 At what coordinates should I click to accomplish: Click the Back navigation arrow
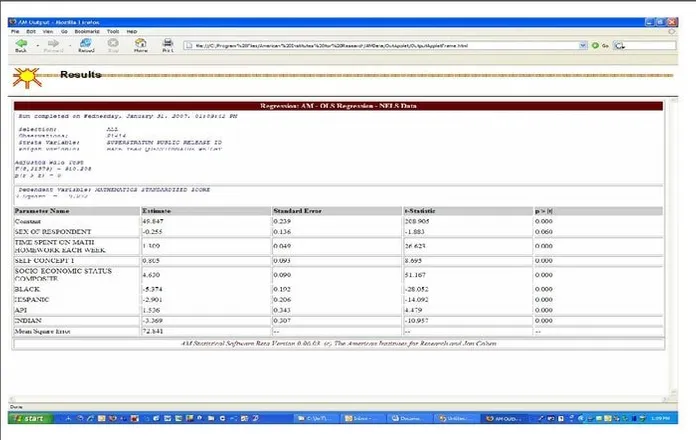pos(21,44)
